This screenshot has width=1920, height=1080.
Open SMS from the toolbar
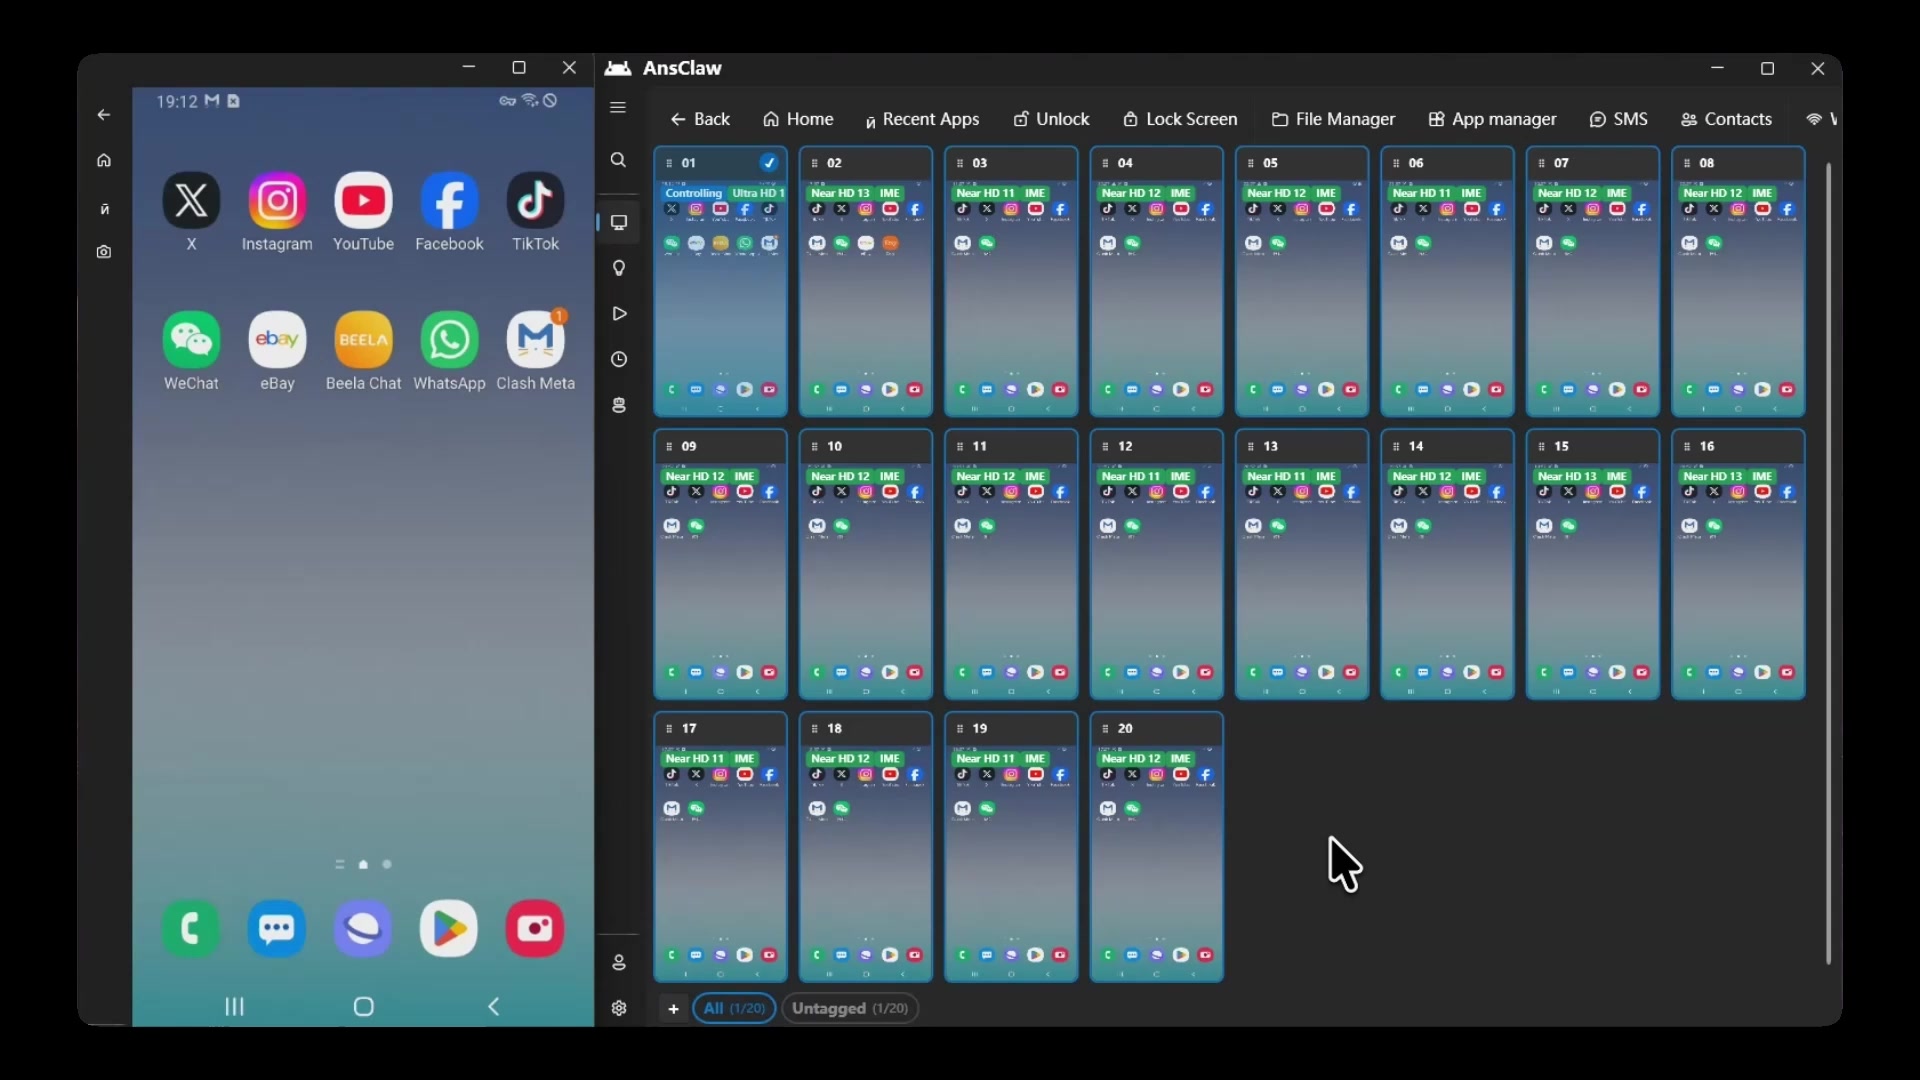[1618, 119]
